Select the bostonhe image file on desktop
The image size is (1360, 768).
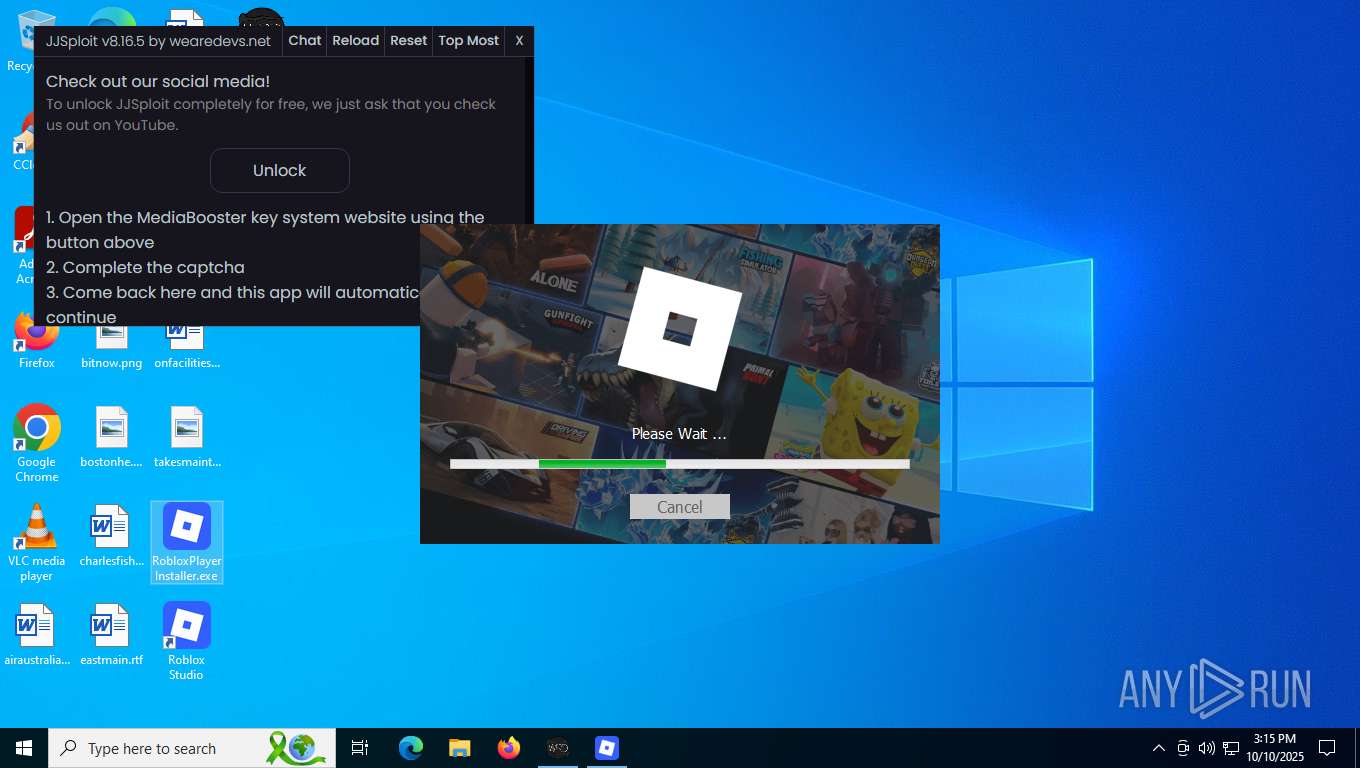(111, 437)
